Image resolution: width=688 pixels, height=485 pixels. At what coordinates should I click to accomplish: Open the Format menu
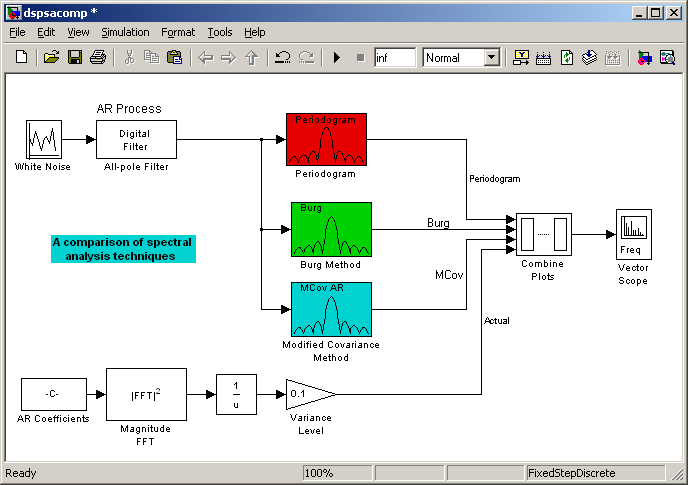click(x=178, y=32)
